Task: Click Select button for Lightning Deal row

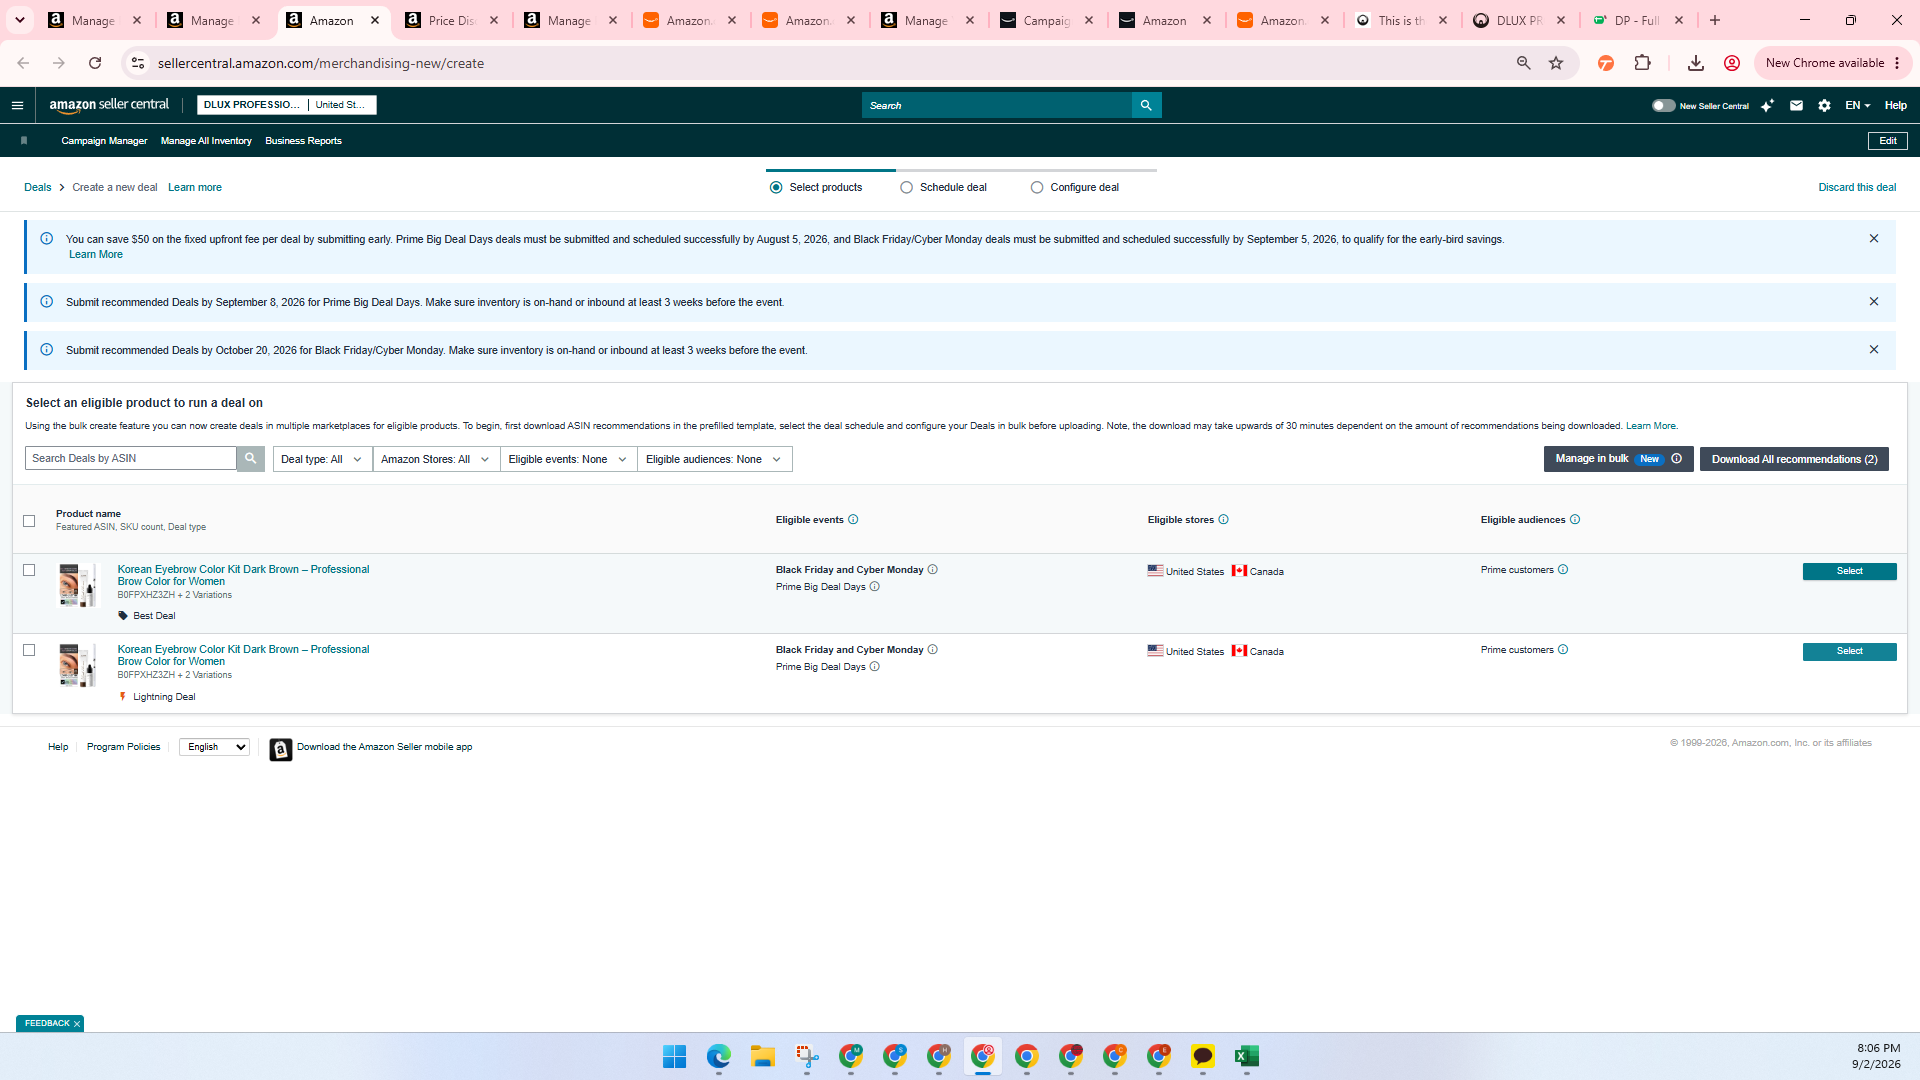Action: point(1849,651)
